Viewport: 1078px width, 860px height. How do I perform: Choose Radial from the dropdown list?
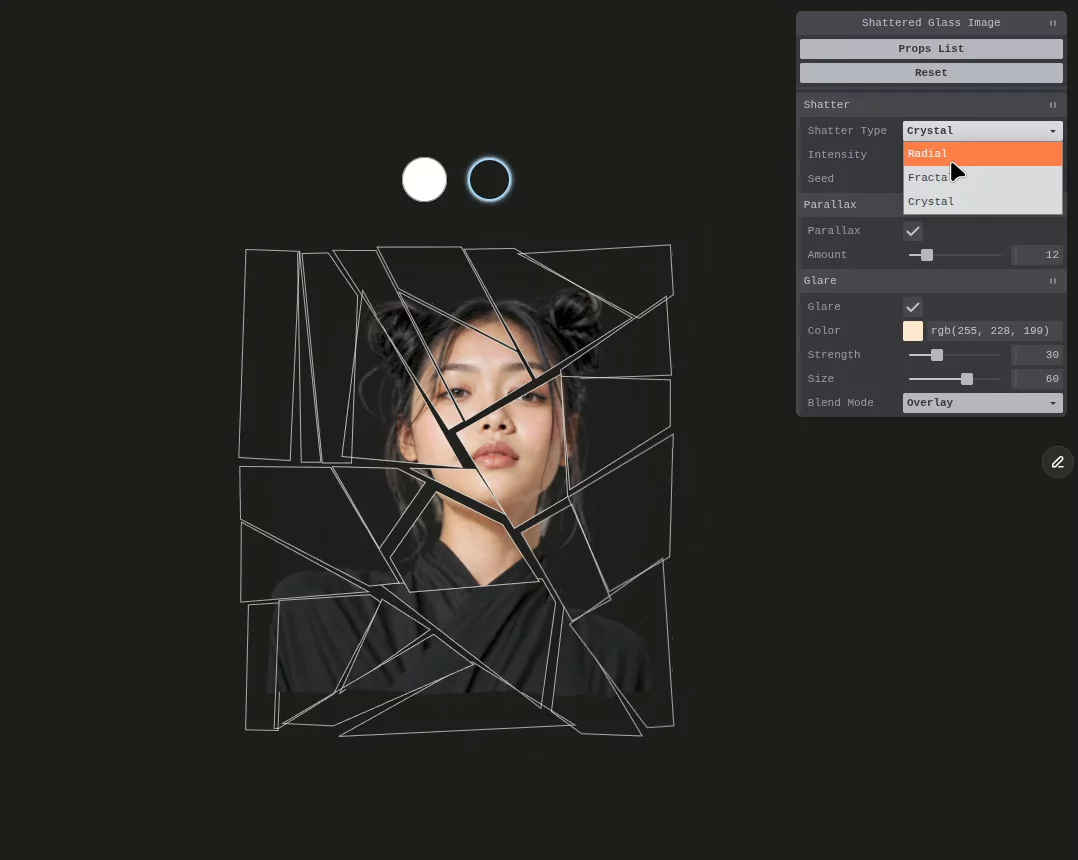[982, 154]
